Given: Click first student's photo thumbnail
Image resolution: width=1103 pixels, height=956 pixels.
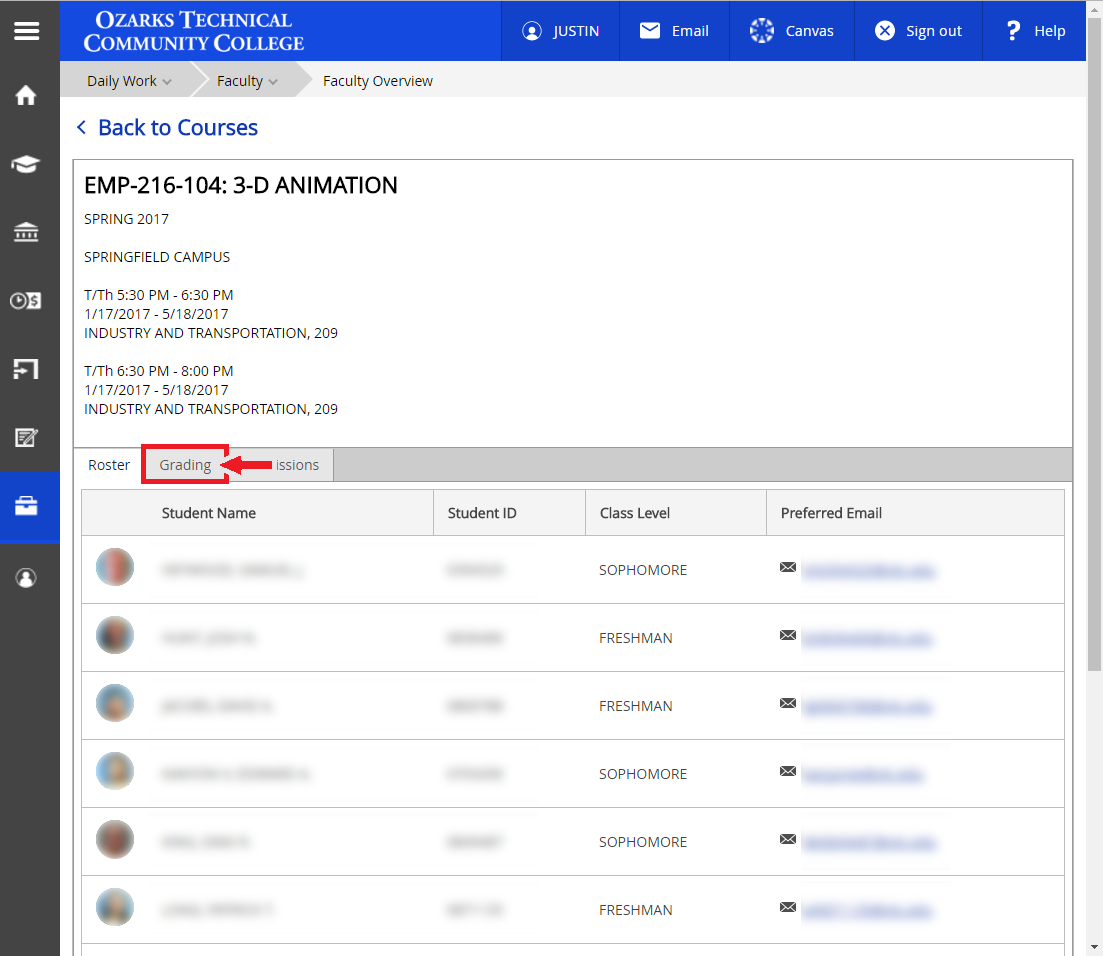Looking at the screenshot, I should [x=115, y=567].
